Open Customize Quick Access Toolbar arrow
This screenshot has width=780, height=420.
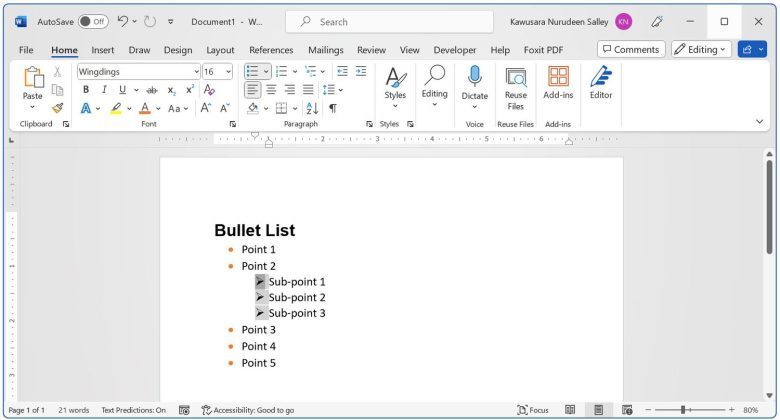[x=171, y=22]
